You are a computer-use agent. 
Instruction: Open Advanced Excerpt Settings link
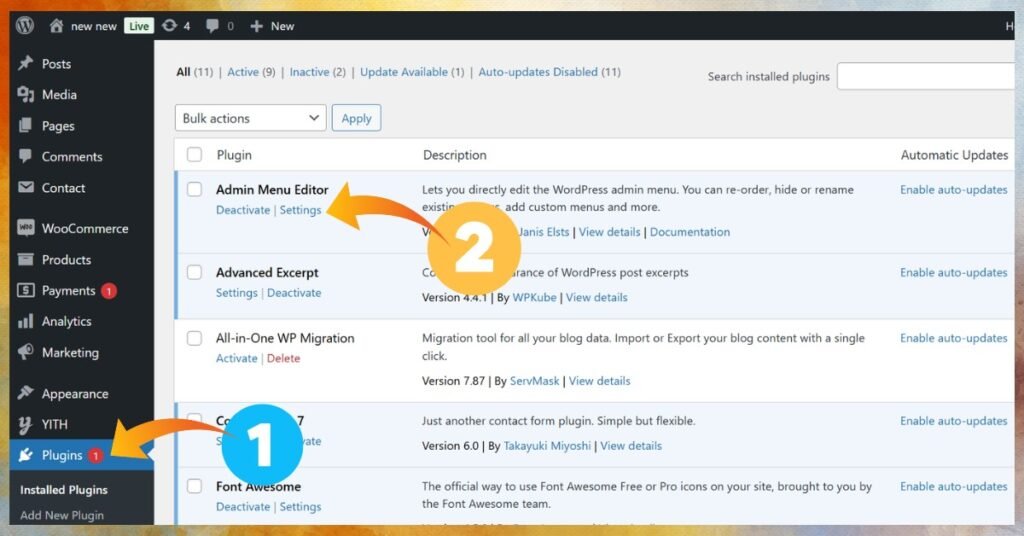(236, 292)
